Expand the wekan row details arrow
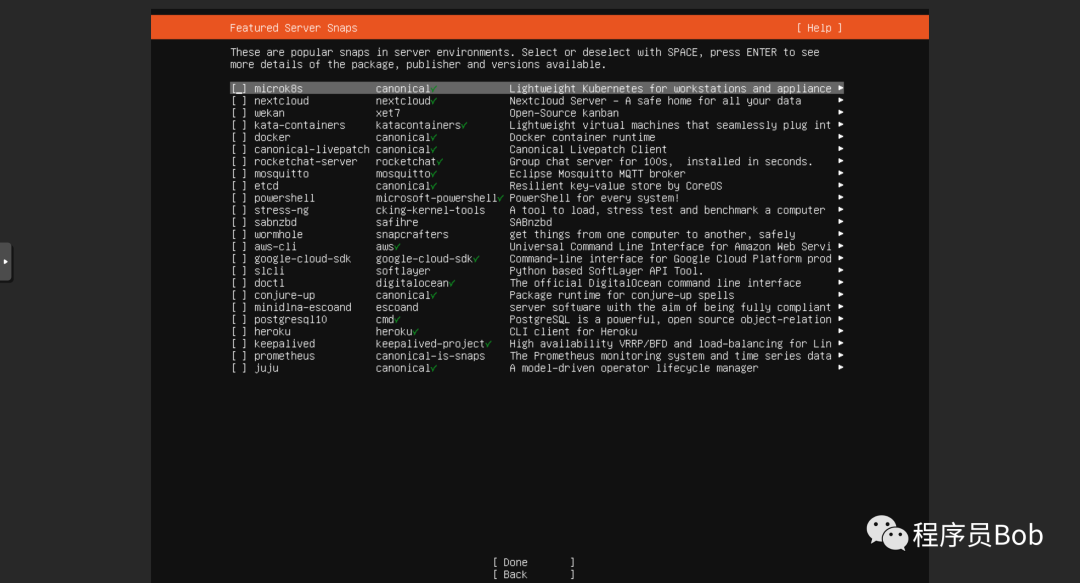The image size is (1080, 583). 840,113
